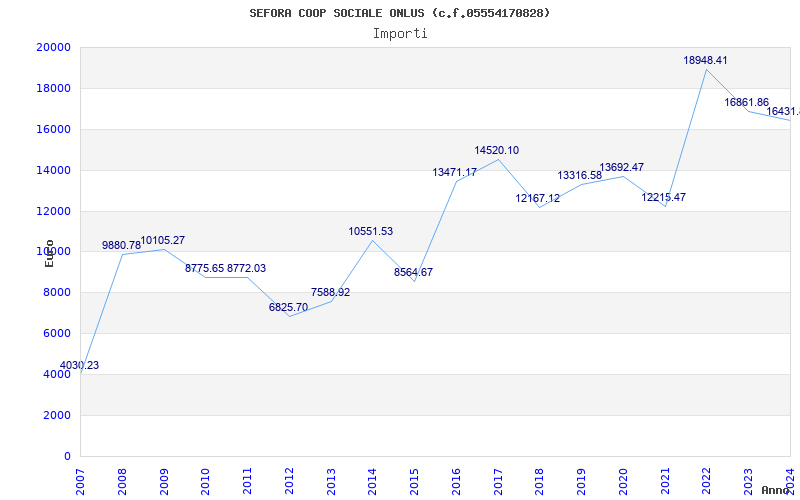The height and width of the screenshot is (500, 800).
Task: Select y-axis tick 8000
Action: click(x=57, y=292)
